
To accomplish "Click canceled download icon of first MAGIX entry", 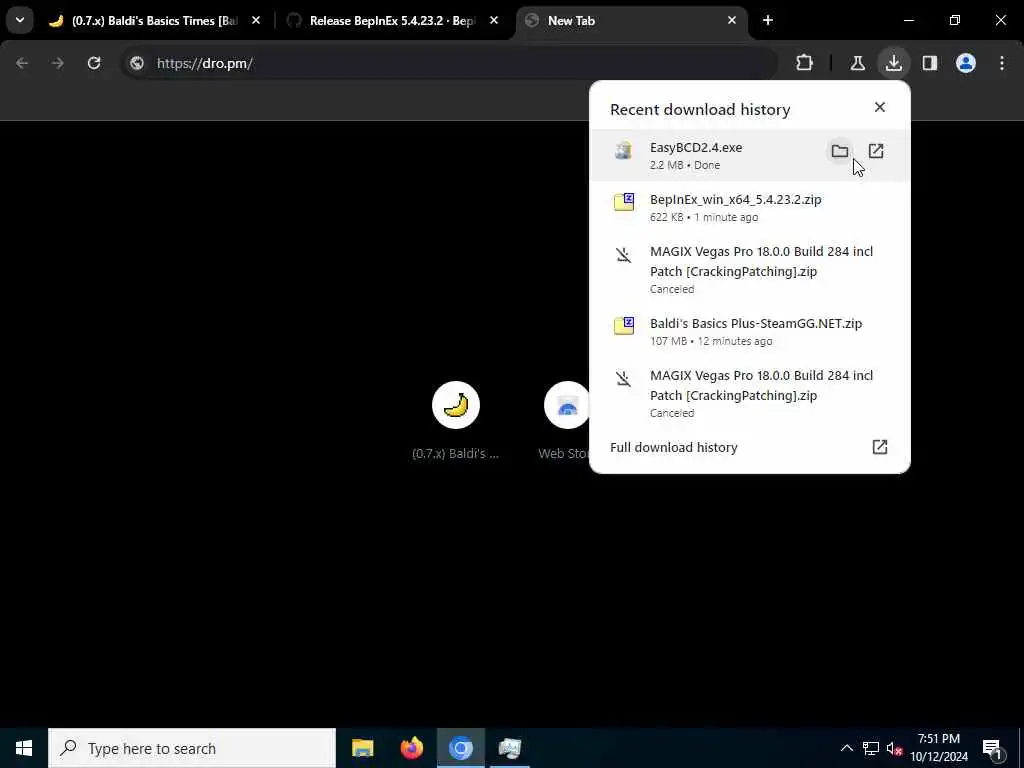I will (624, 255).
